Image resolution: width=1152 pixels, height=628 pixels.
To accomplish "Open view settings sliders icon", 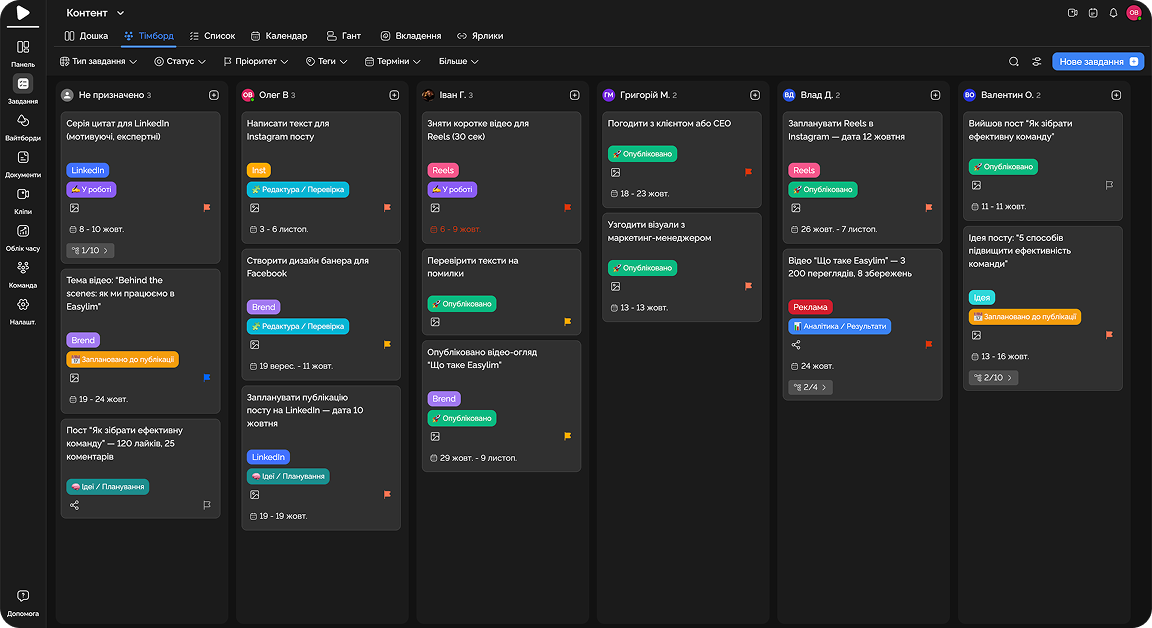I will coord(1037,62).
